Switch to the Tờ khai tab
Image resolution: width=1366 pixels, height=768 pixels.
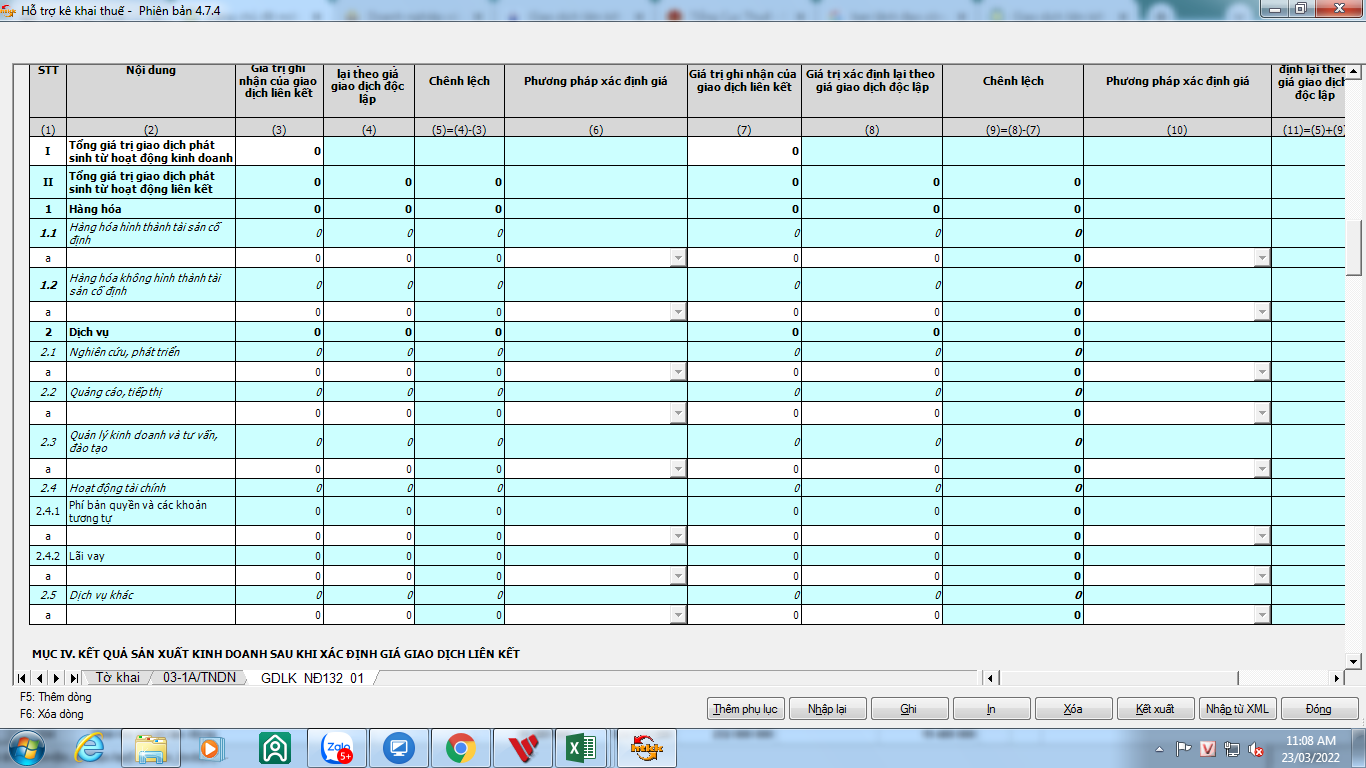[117, 678]
